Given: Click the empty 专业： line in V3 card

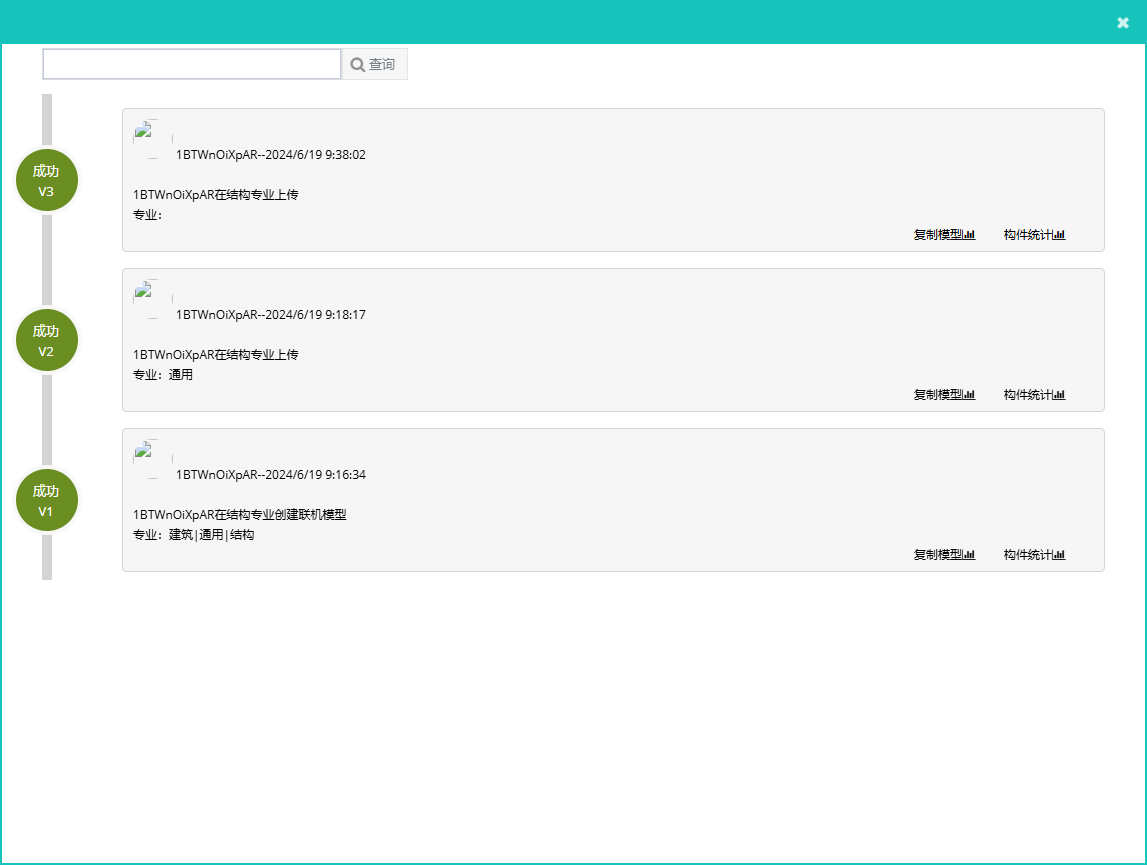Looking at the screenshot, I should 148,215.
